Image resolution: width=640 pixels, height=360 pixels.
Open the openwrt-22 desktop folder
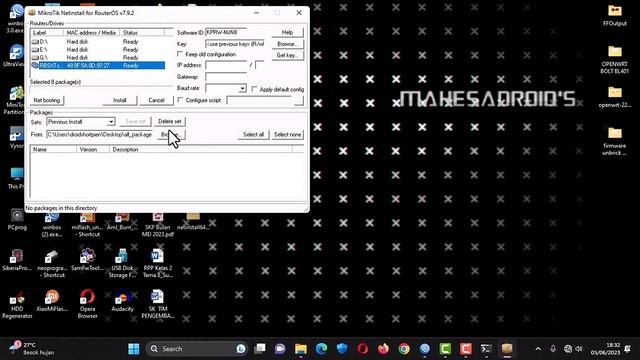click(615, 97)
